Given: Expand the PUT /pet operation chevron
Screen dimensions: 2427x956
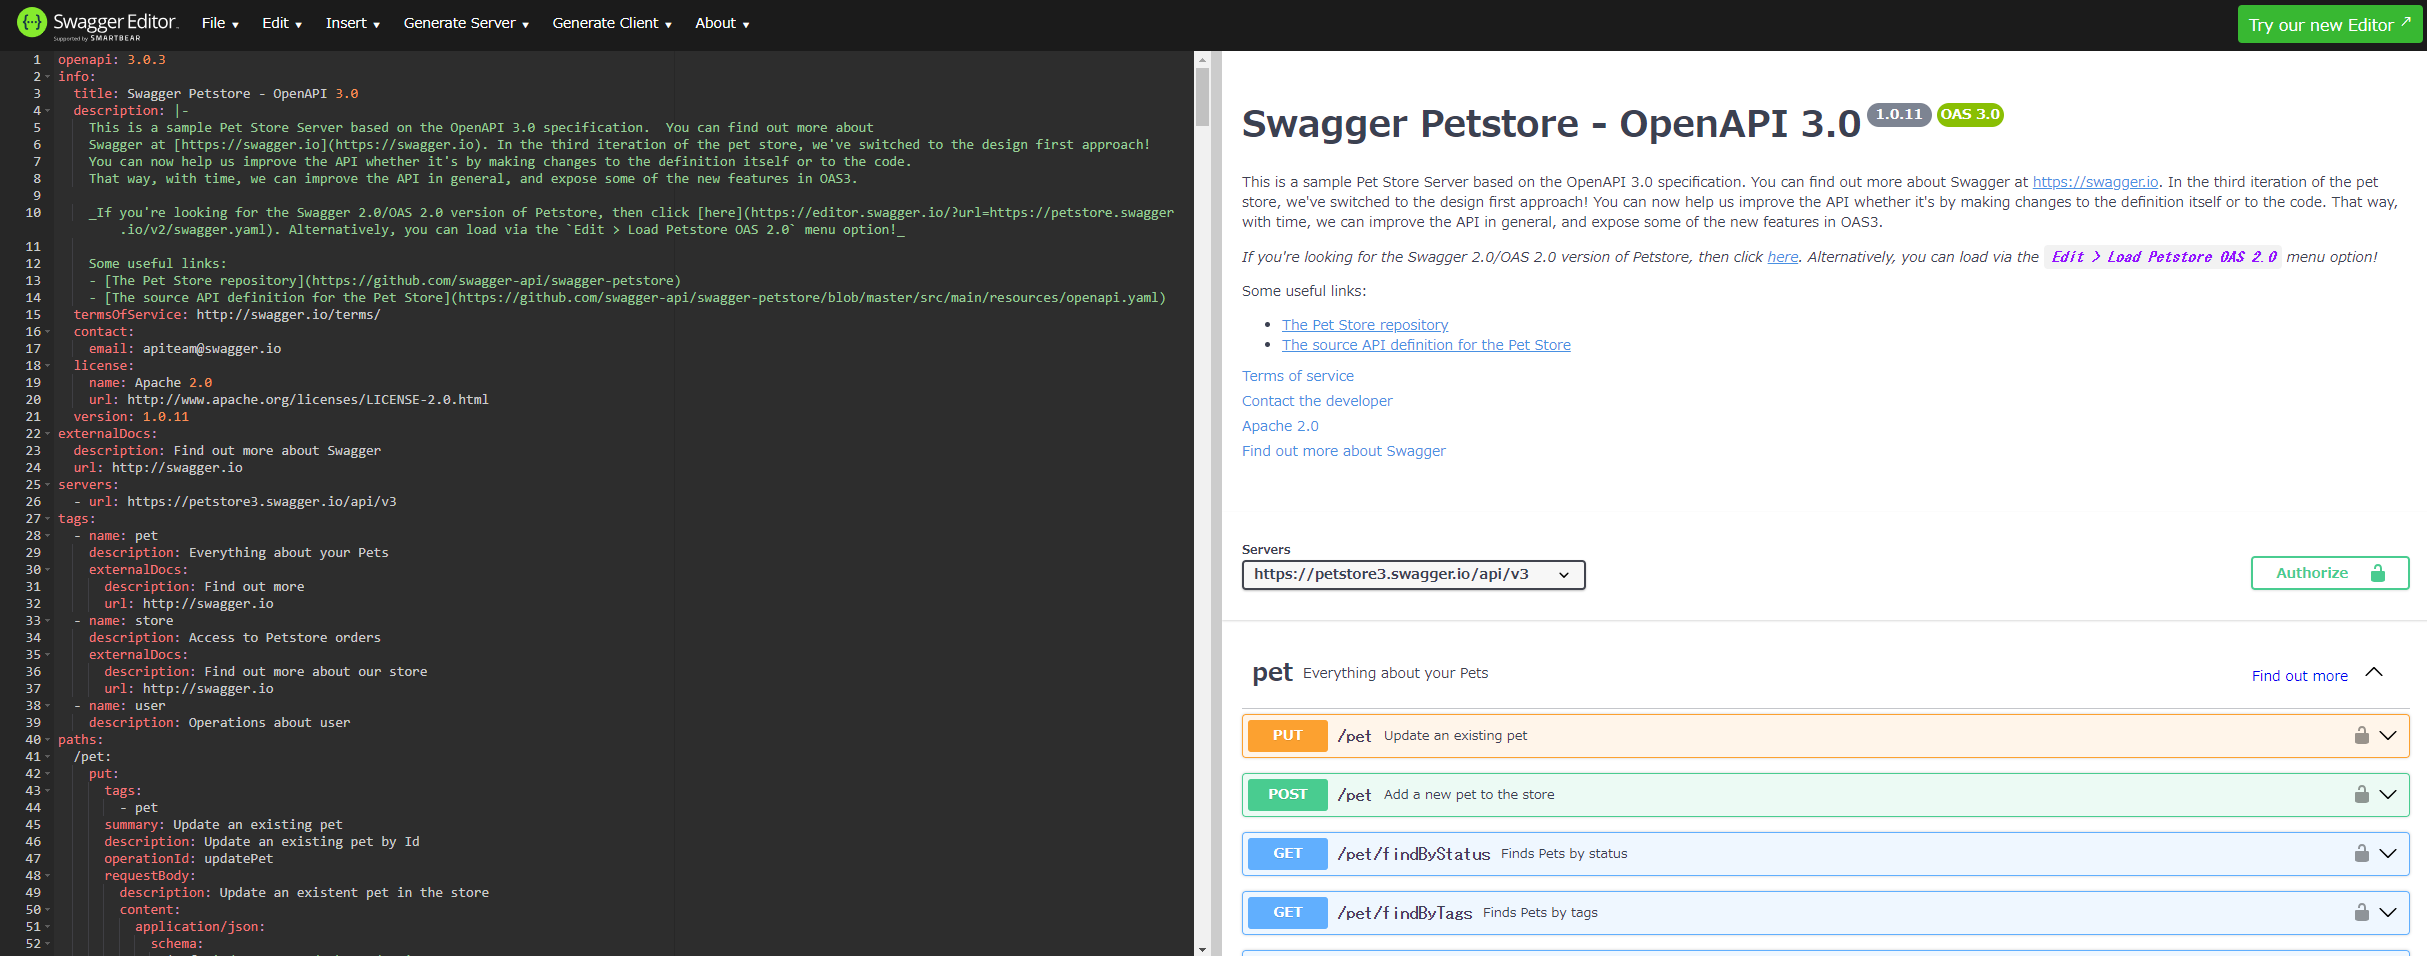Looking at the screenshot, I should [2388, 736].
